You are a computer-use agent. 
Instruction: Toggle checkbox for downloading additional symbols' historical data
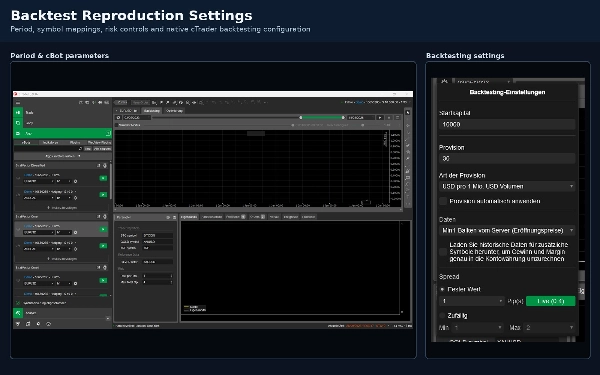pyautogui.click(x=443, y=251)
